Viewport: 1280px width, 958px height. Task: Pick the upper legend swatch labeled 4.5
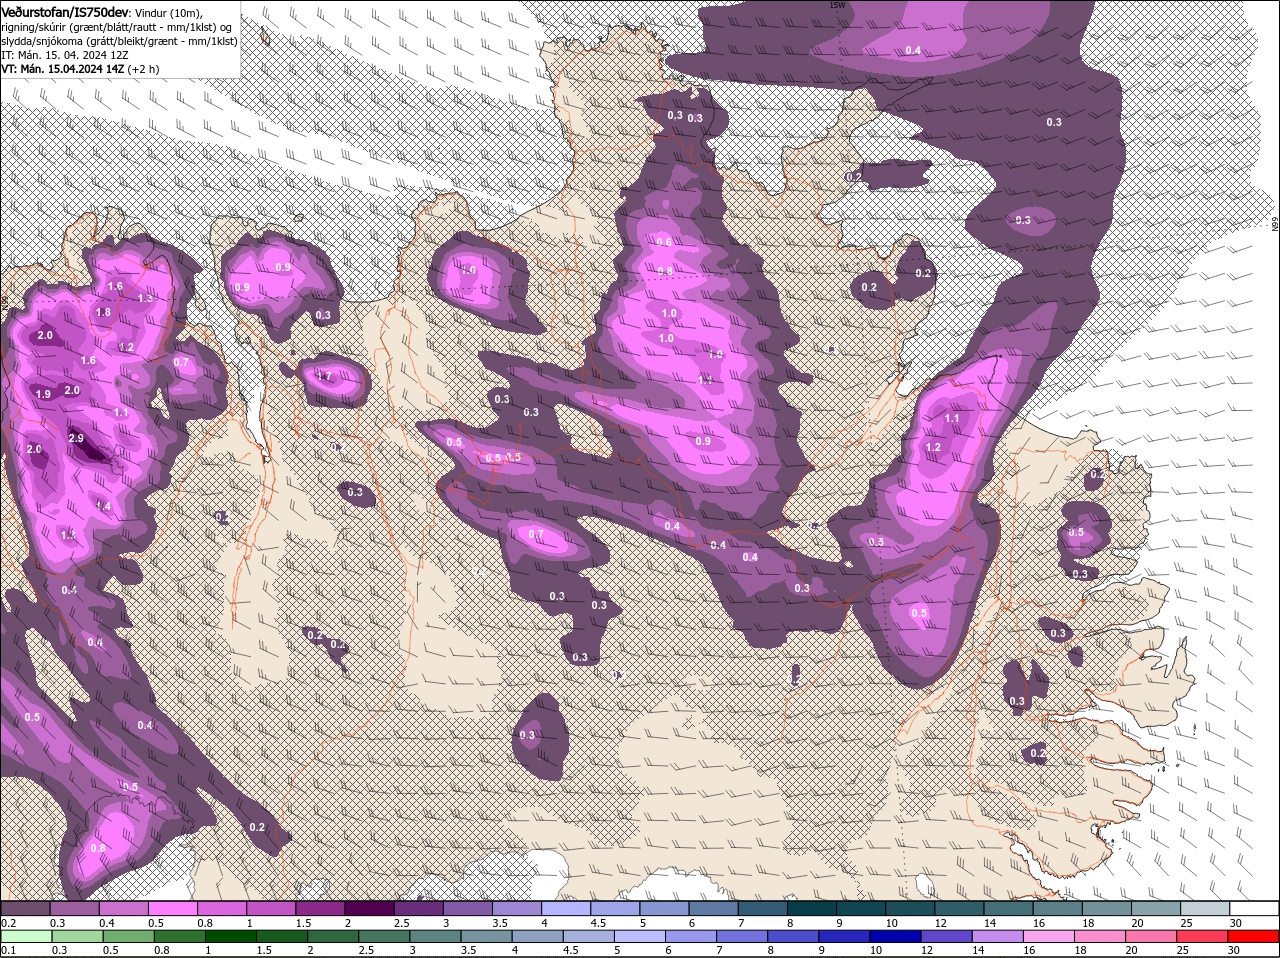coord(615,908)
